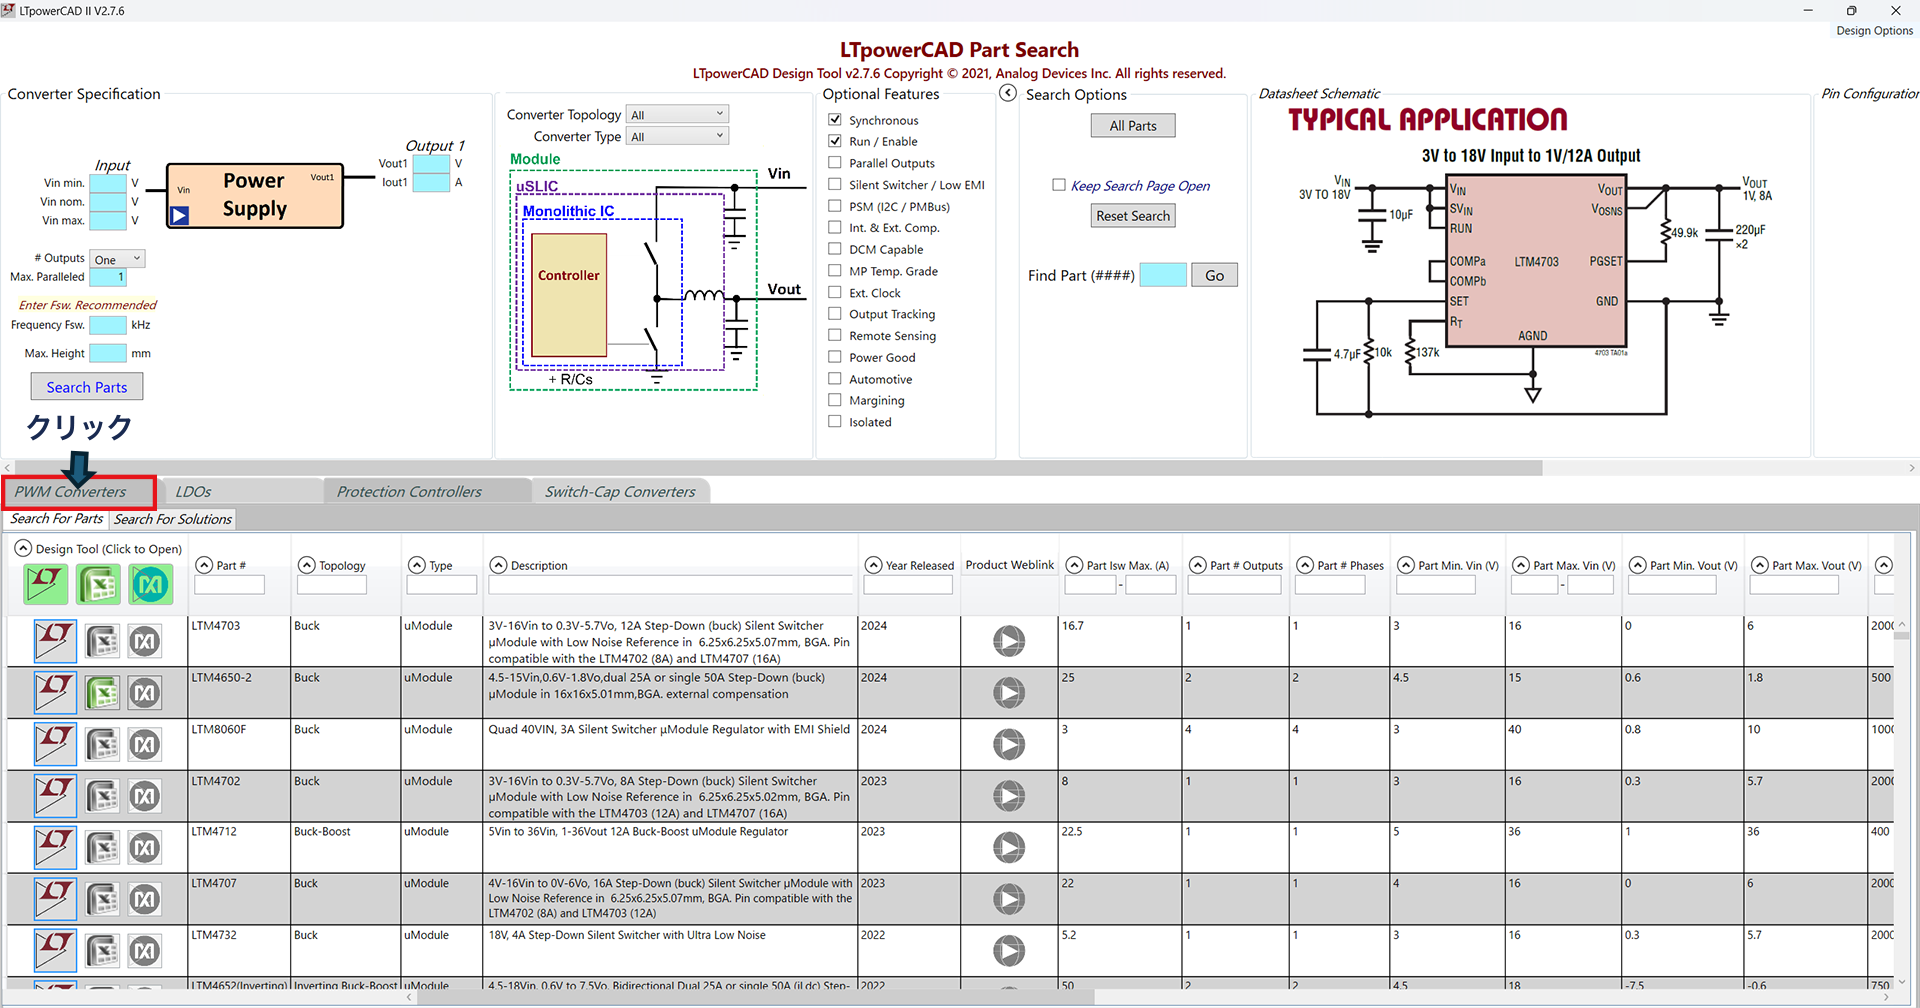Open the green Excel tool for LTM4650-2

102,693
